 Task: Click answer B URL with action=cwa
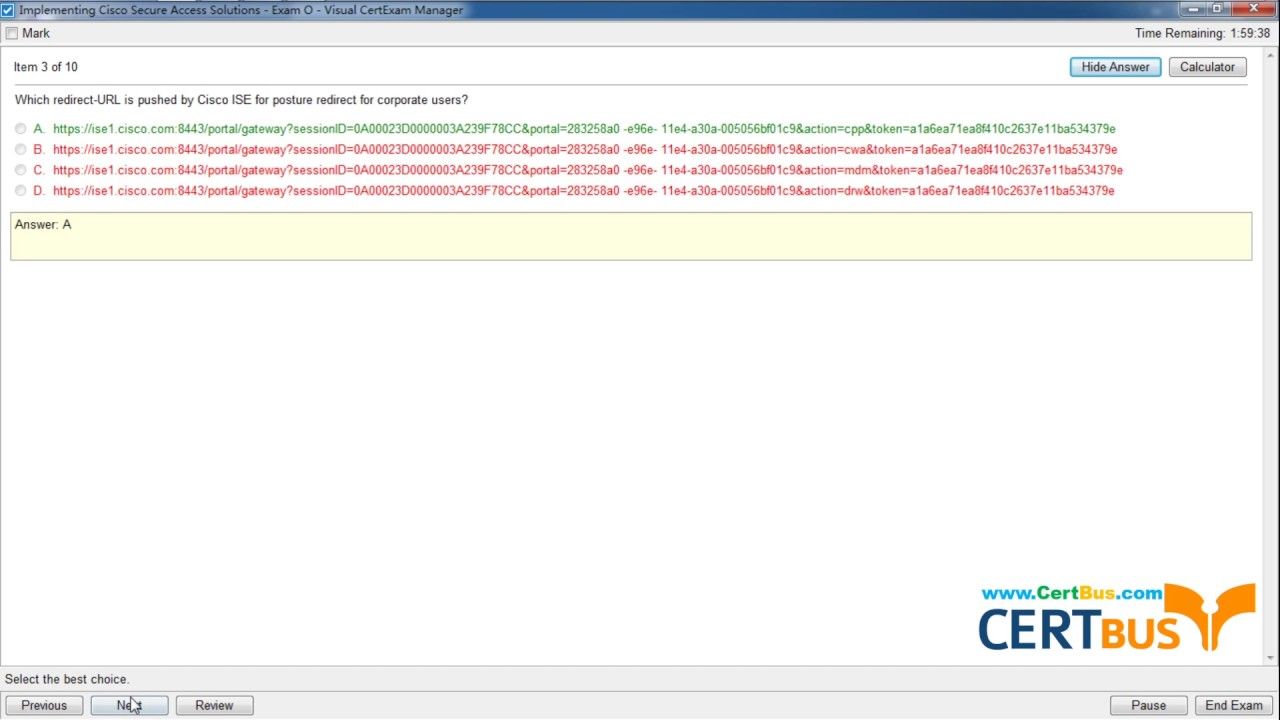tap(585, 150)
